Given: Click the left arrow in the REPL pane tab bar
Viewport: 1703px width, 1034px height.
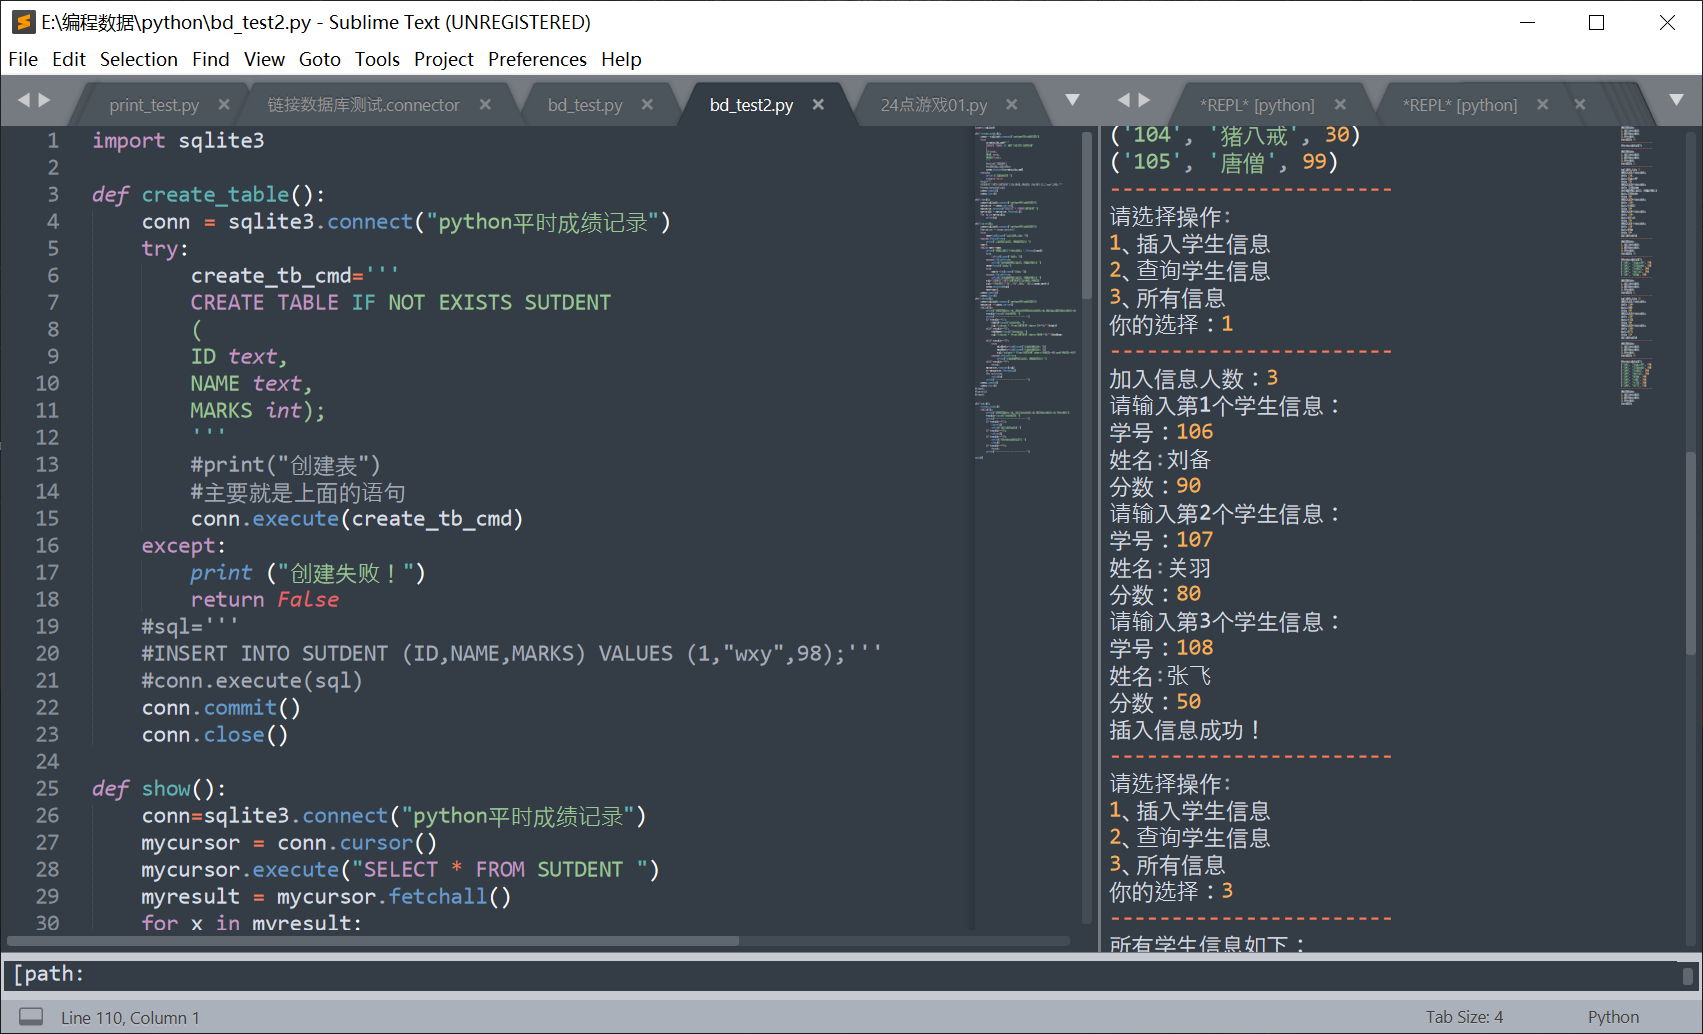Looking at the screenshot, I should (x=1125, y=100).
